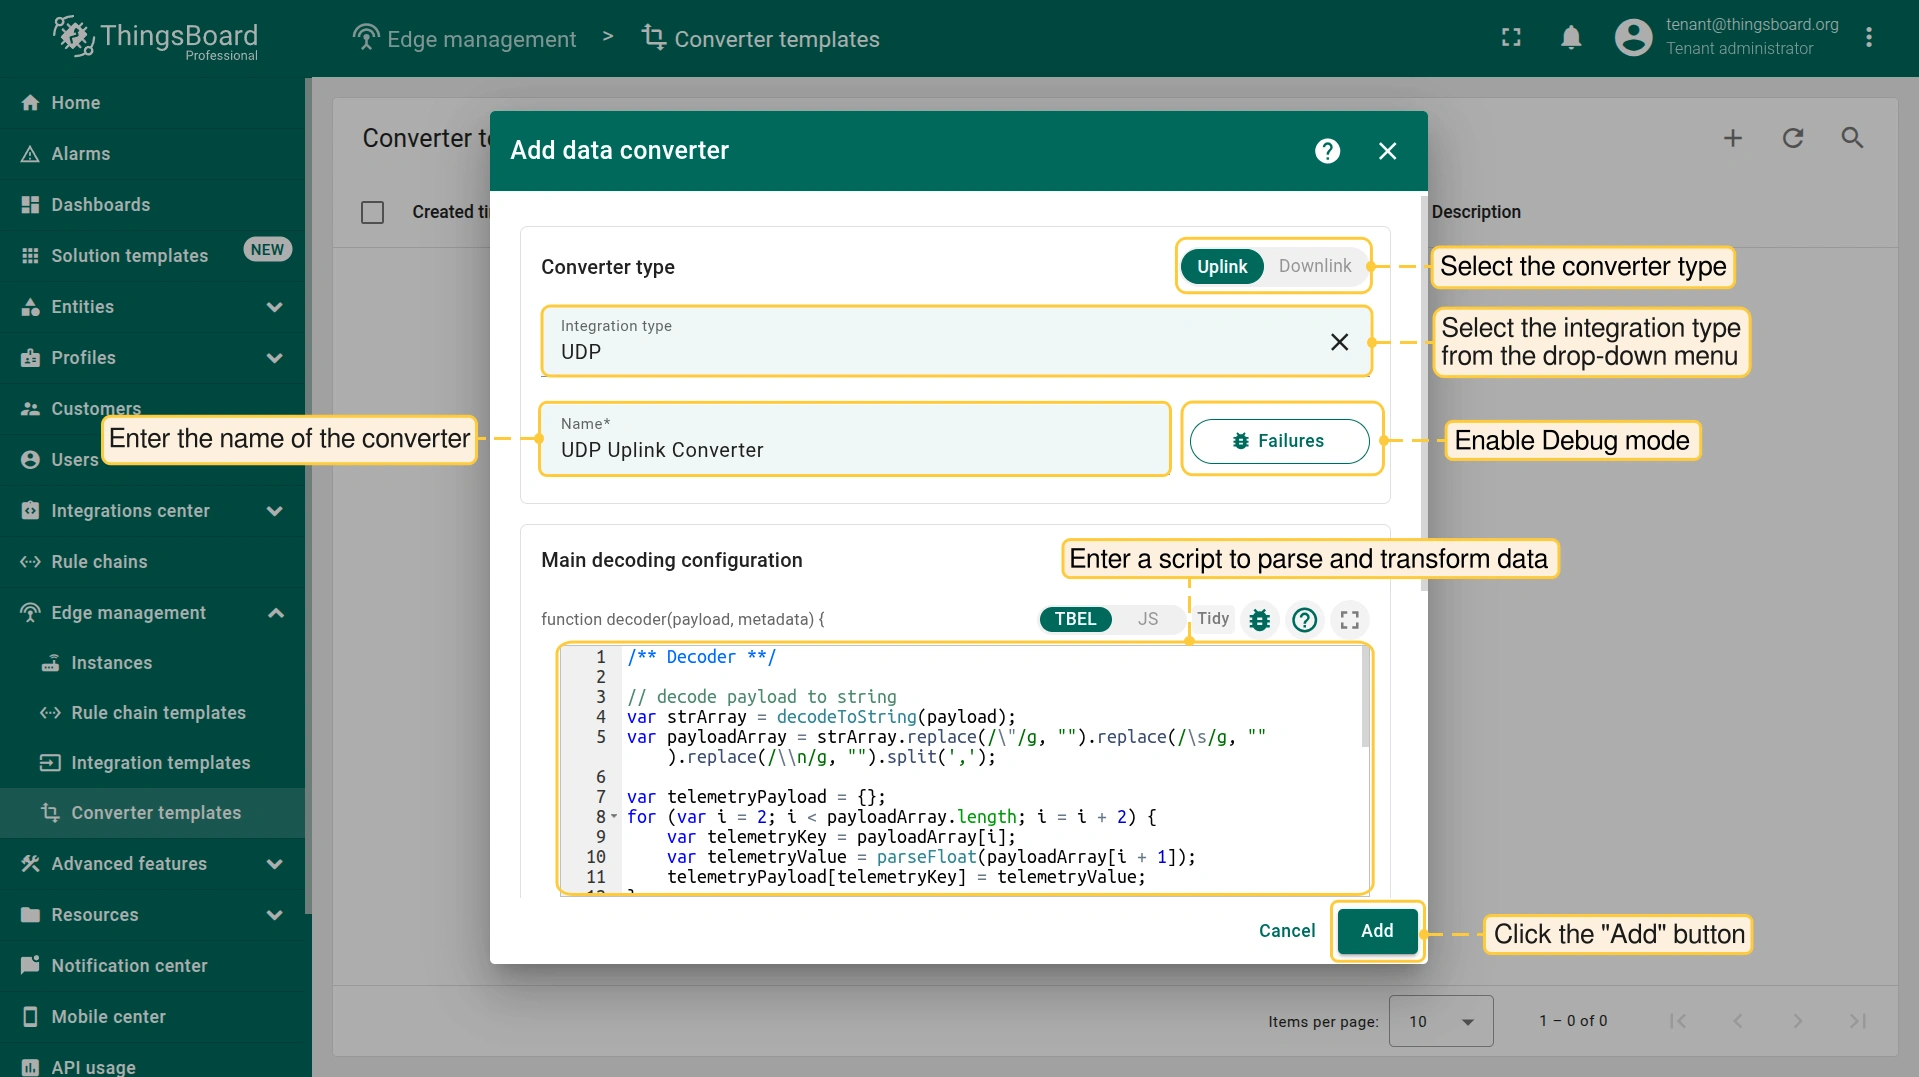This screenshot has height=1077, width=1919.
Task: Click the ThingsBoard logo
Action: point(156,38)
